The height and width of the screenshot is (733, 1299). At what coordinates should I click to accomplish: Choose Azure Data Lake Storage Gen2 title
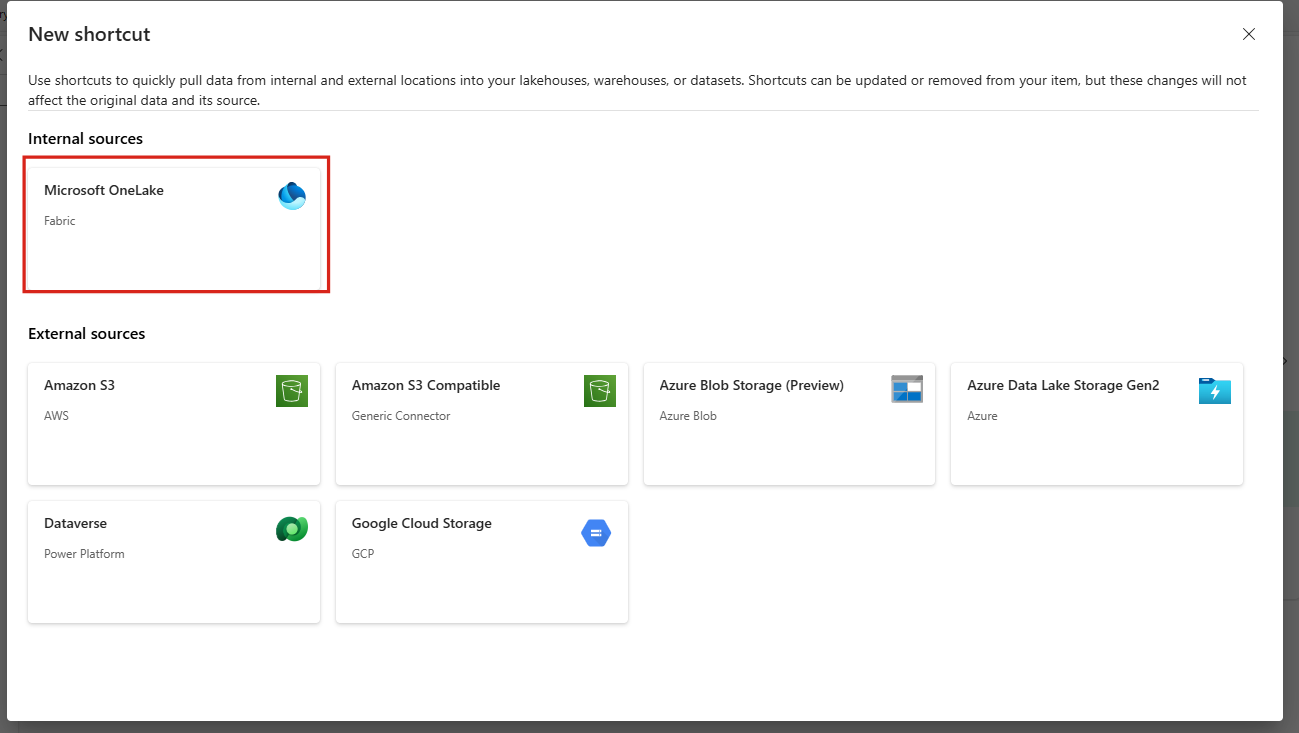click(1063, 385)
